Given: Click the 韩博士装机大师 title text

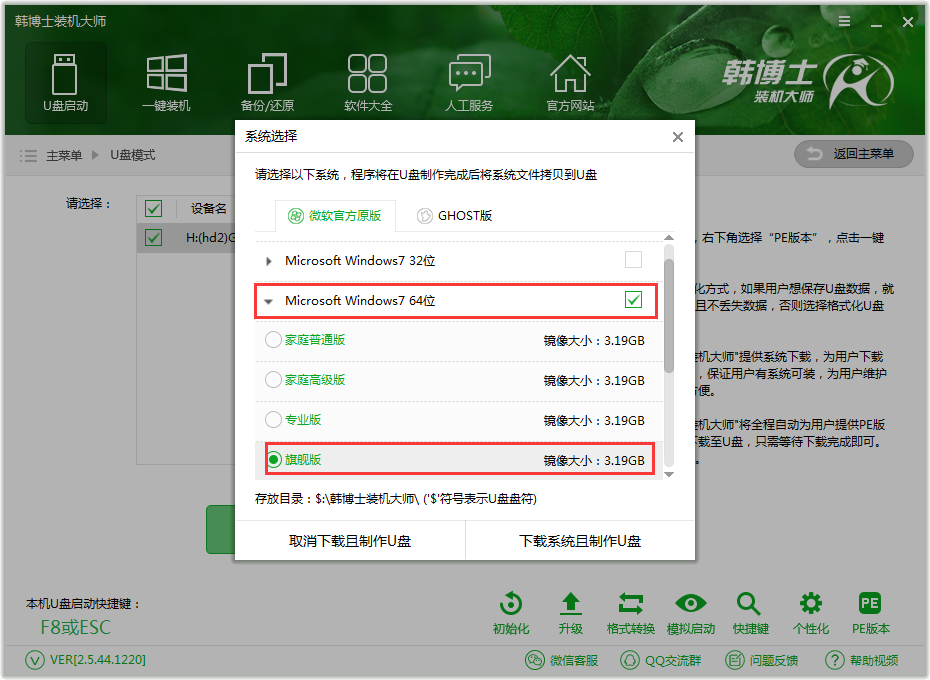Looking at the screenshot, I should click(60, 21).
